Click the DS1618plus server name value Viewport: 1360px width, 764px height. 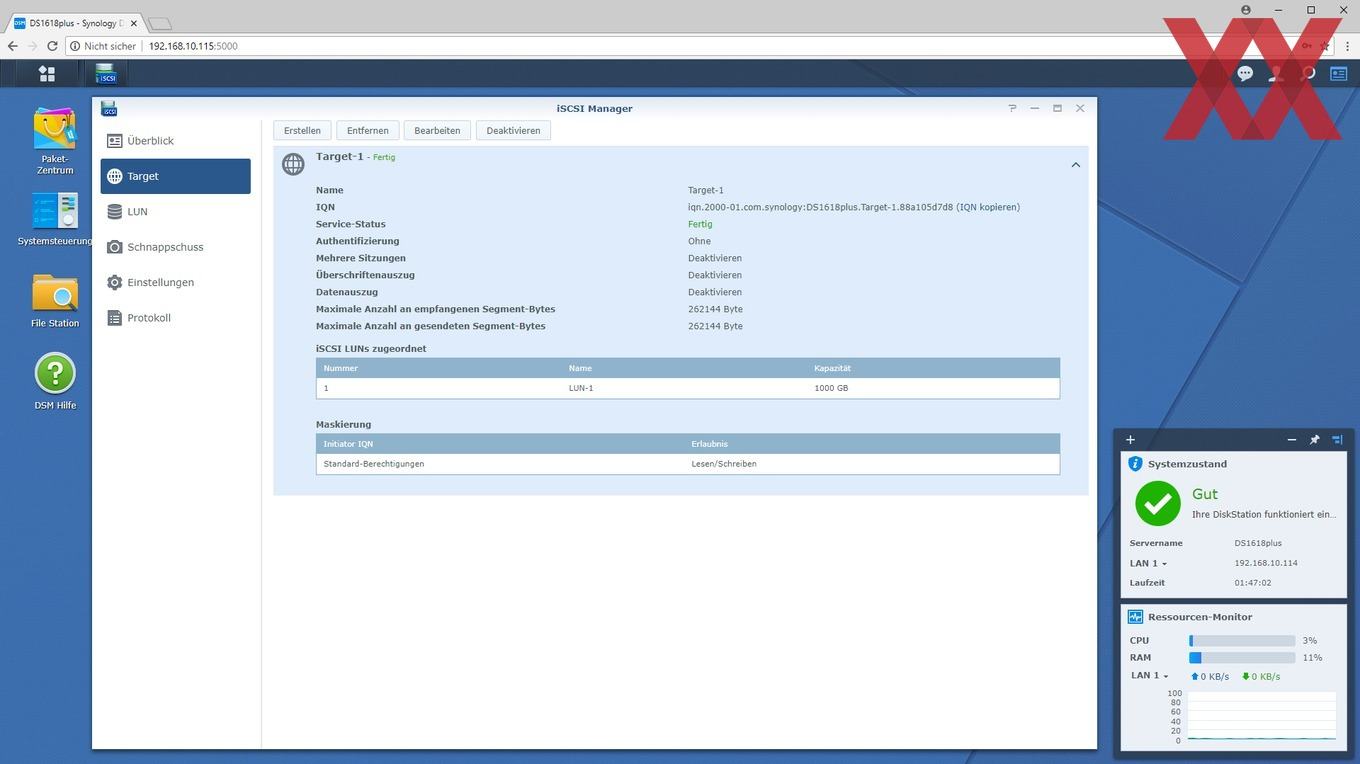click(x=1258, y=543)
